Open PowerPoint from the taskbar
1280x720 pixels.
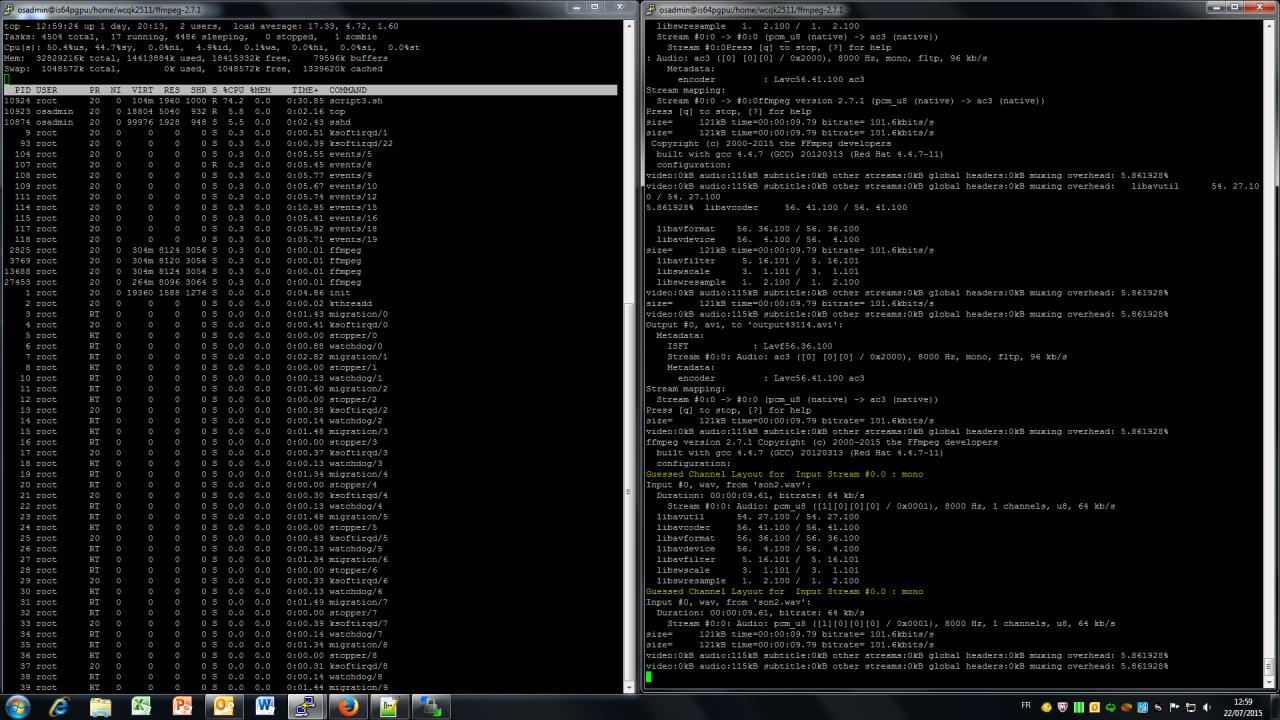tap(182, 707)
